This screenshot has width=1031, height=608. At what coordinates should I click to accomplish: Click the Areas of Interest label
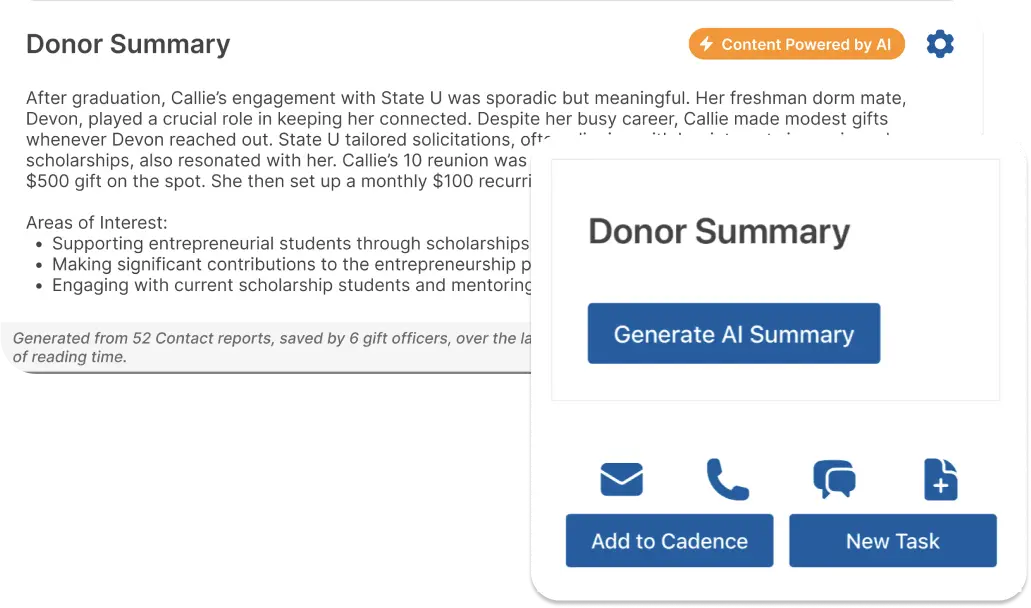pos(97,222)
